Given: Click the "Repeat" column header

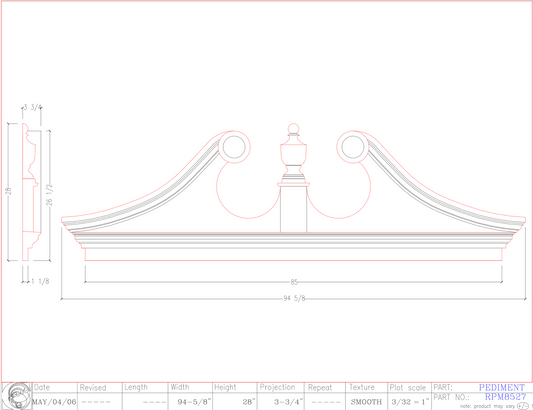Looking at the screenshot, I should click(320, 388).
